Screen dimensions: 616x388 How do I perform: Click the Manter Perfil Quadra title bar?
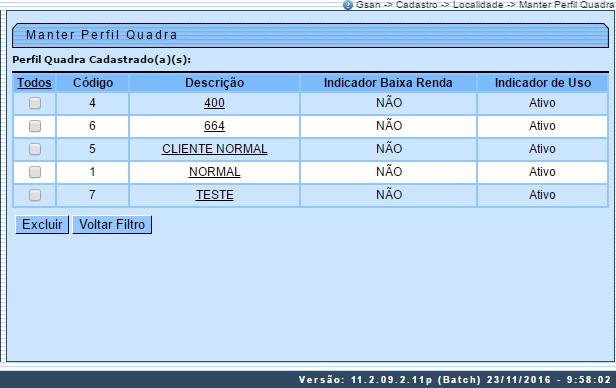coord(310,35)
